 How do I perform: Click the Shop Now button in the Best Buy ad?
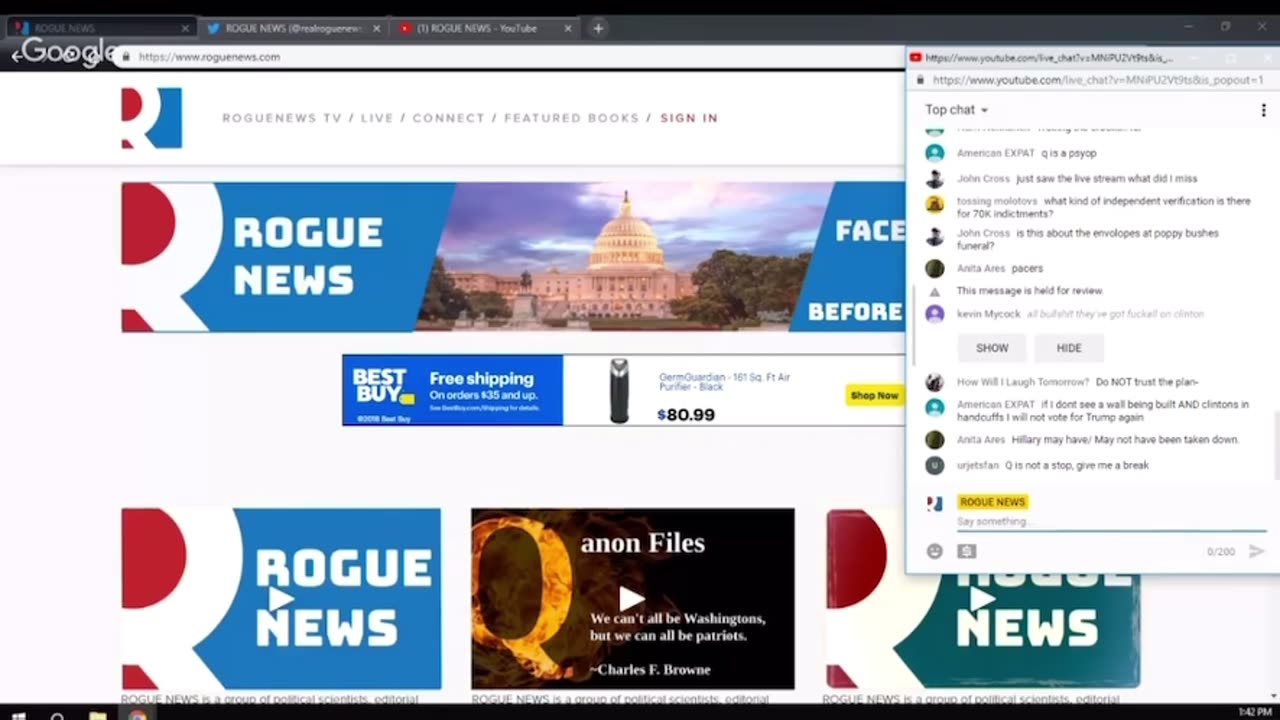point(874,395)
